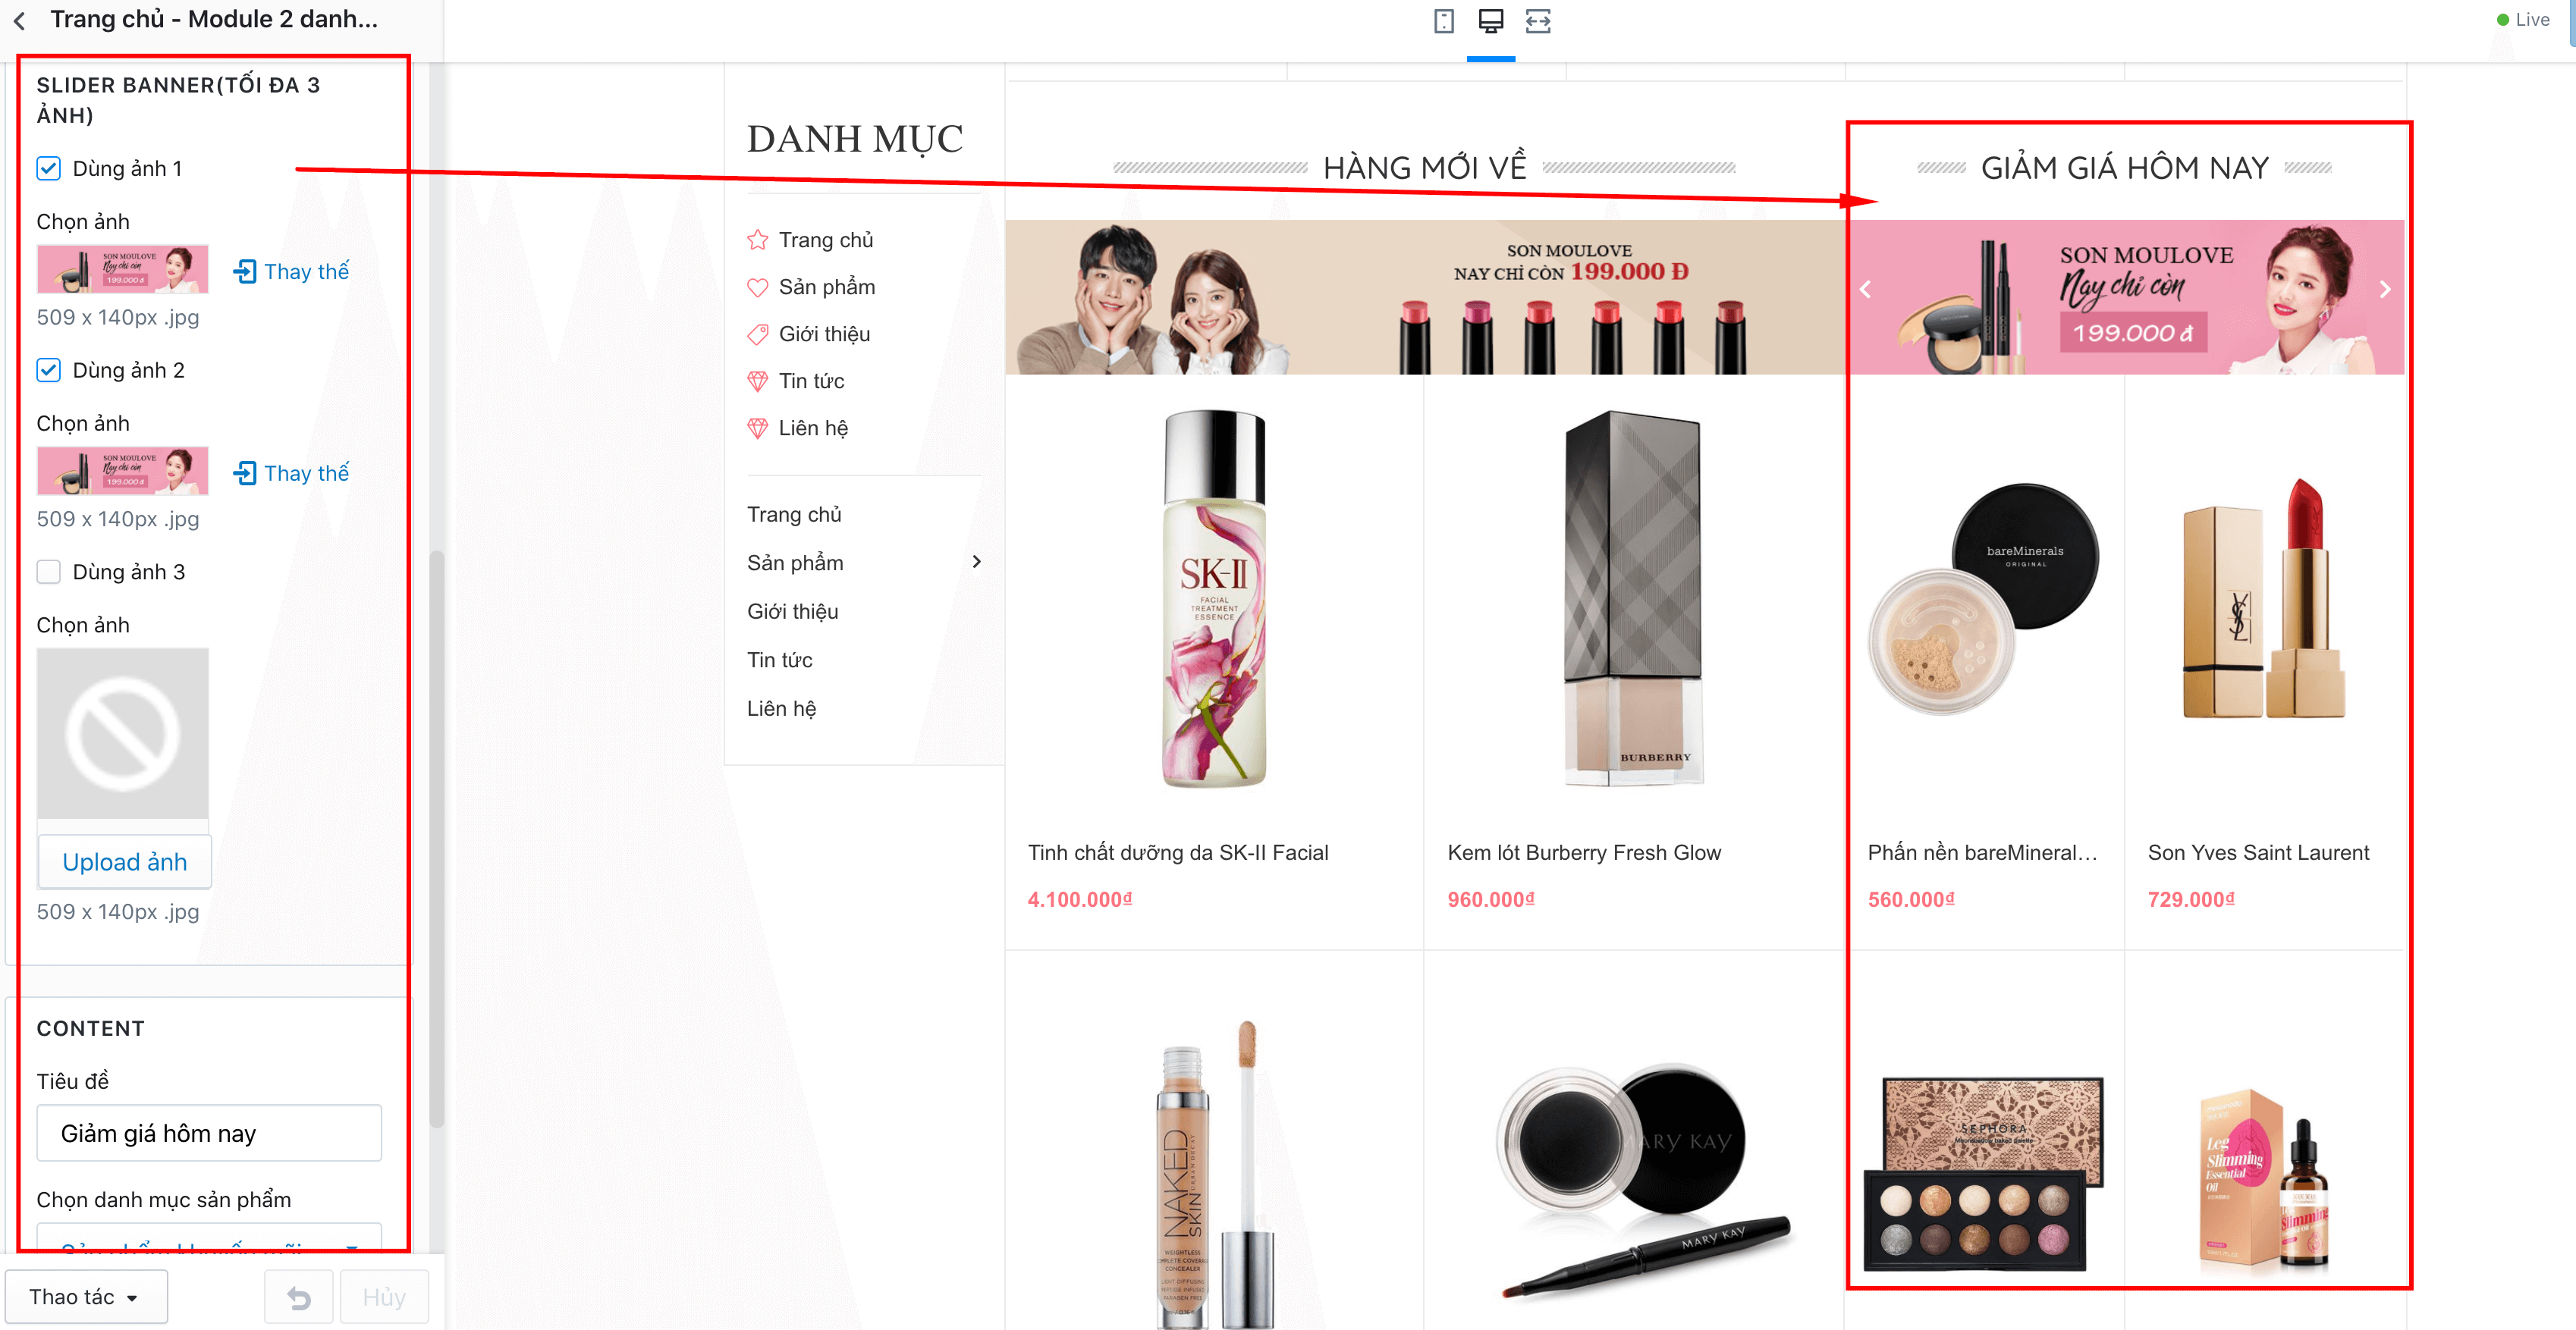The width and height of the screenshot is (2576, 1330).
Task: Open Giới thiệu in the icon menu
Action: [824, 334]
